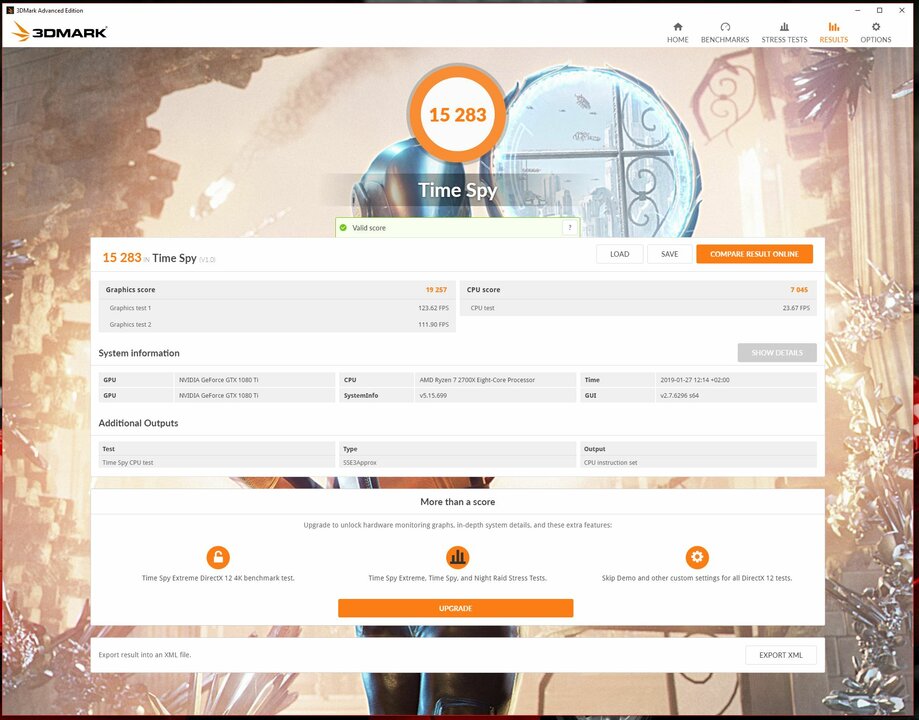Click the 3DMark logo

click(x=59, y=32)
